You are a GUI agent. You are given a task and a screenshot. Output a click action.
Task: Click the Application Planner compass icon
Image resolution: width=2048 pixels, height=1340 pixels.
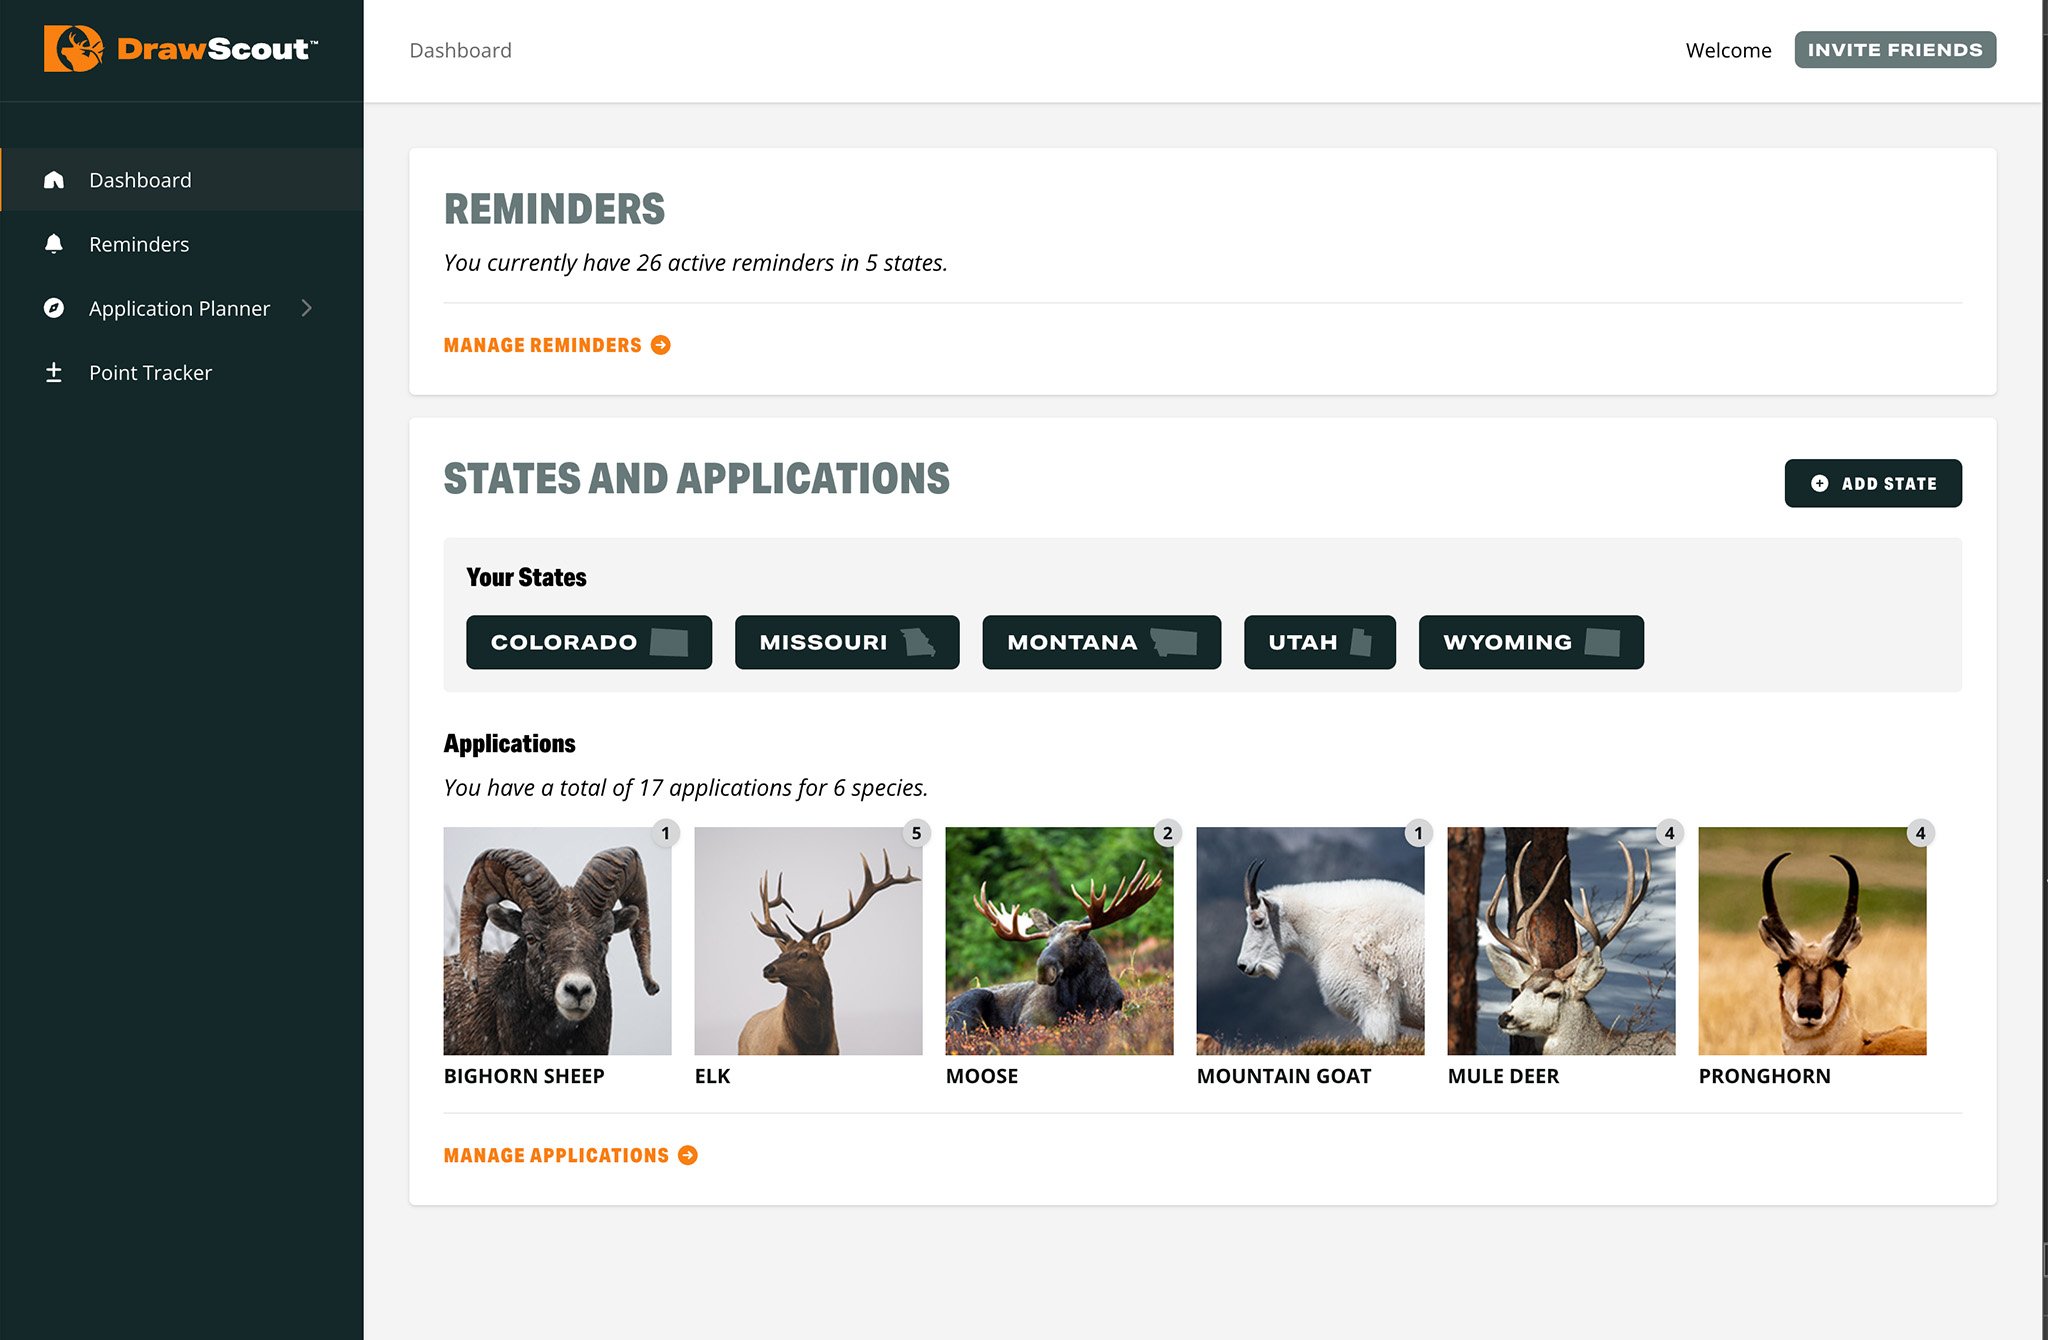click(54, 308)
